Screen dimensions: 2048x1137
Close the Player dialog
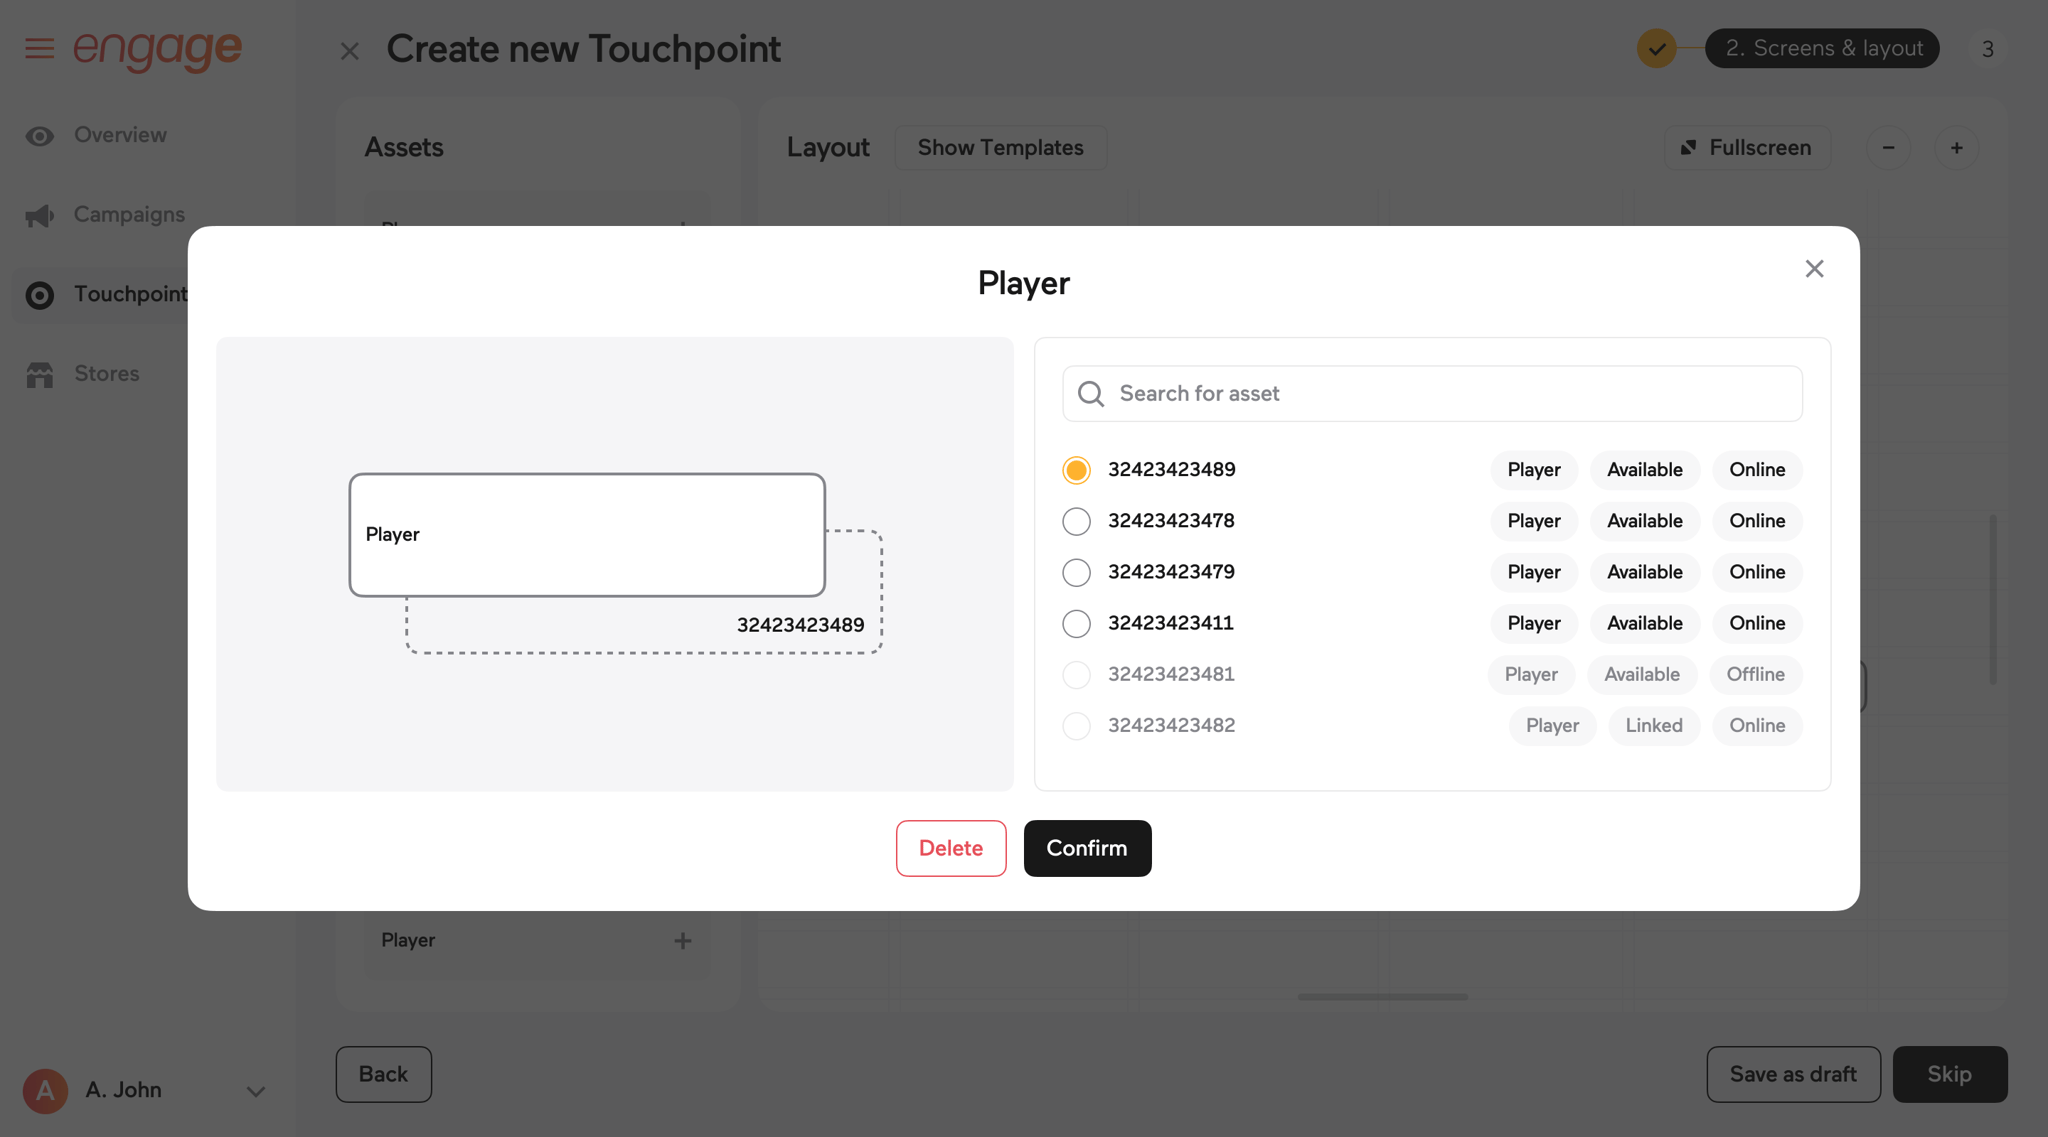click(1814, 268)
